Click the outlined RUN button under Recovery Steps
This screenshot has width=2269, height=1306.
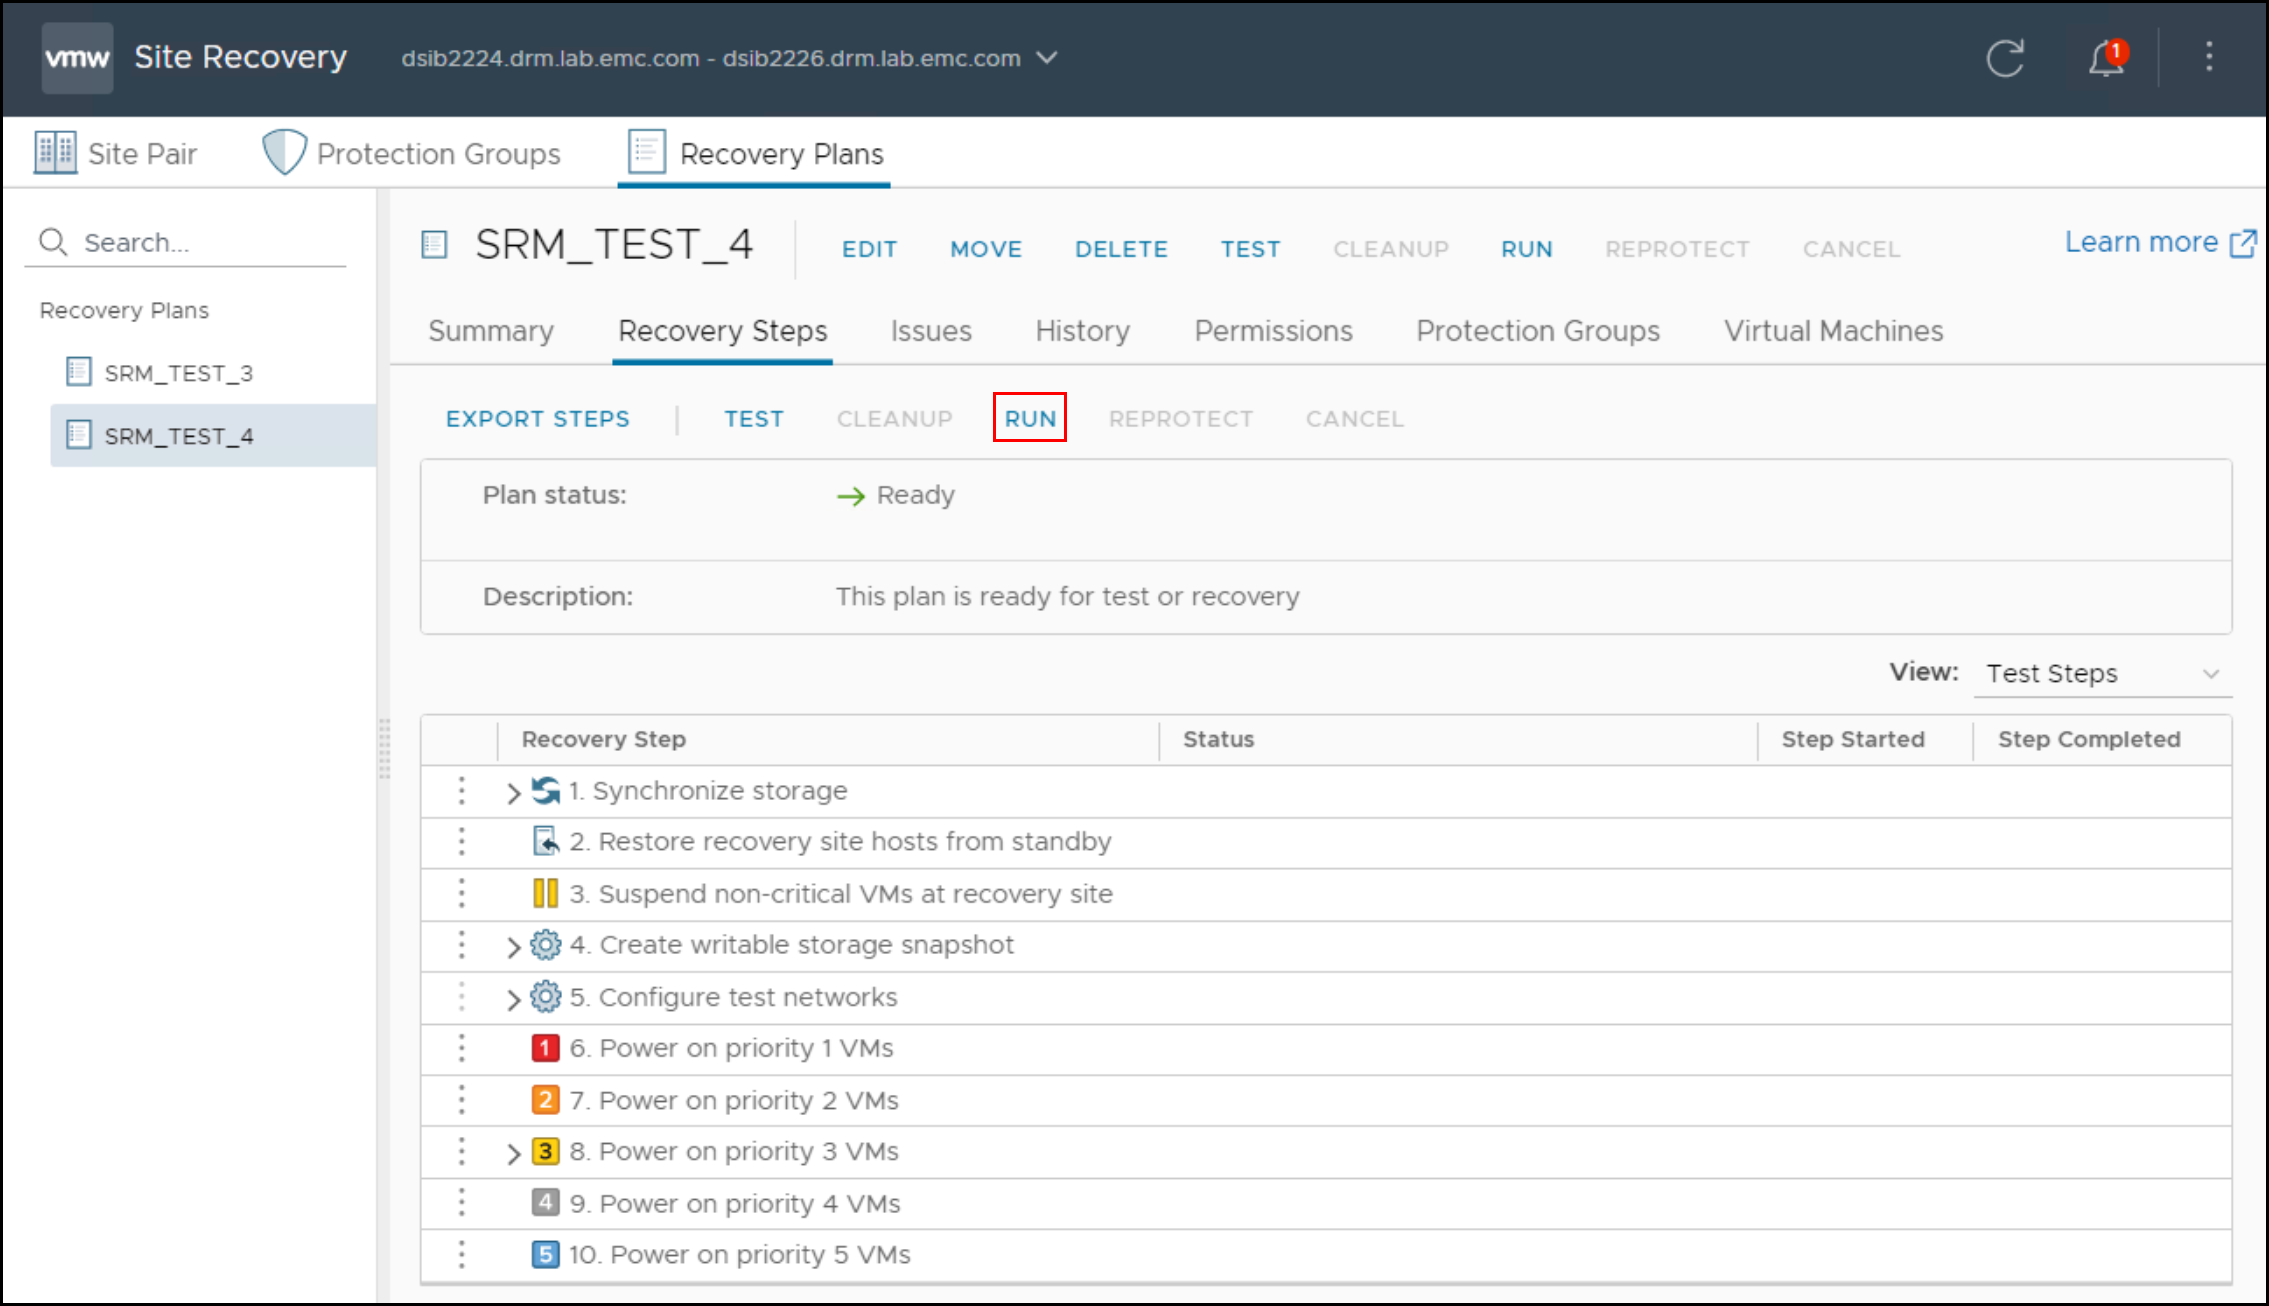[x=1030, y=418]
